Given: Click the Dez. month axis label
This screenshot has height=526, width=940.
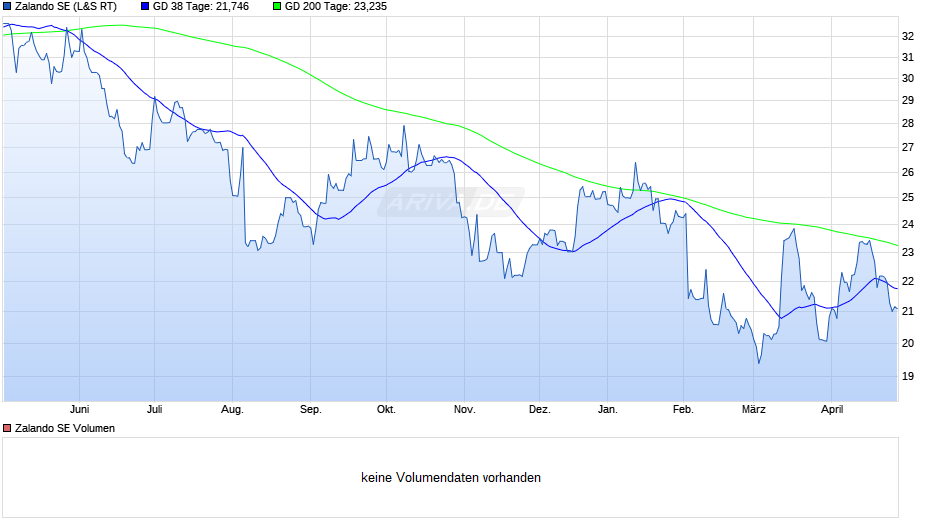Looking at the screenshot, I should tap(540, 409).
